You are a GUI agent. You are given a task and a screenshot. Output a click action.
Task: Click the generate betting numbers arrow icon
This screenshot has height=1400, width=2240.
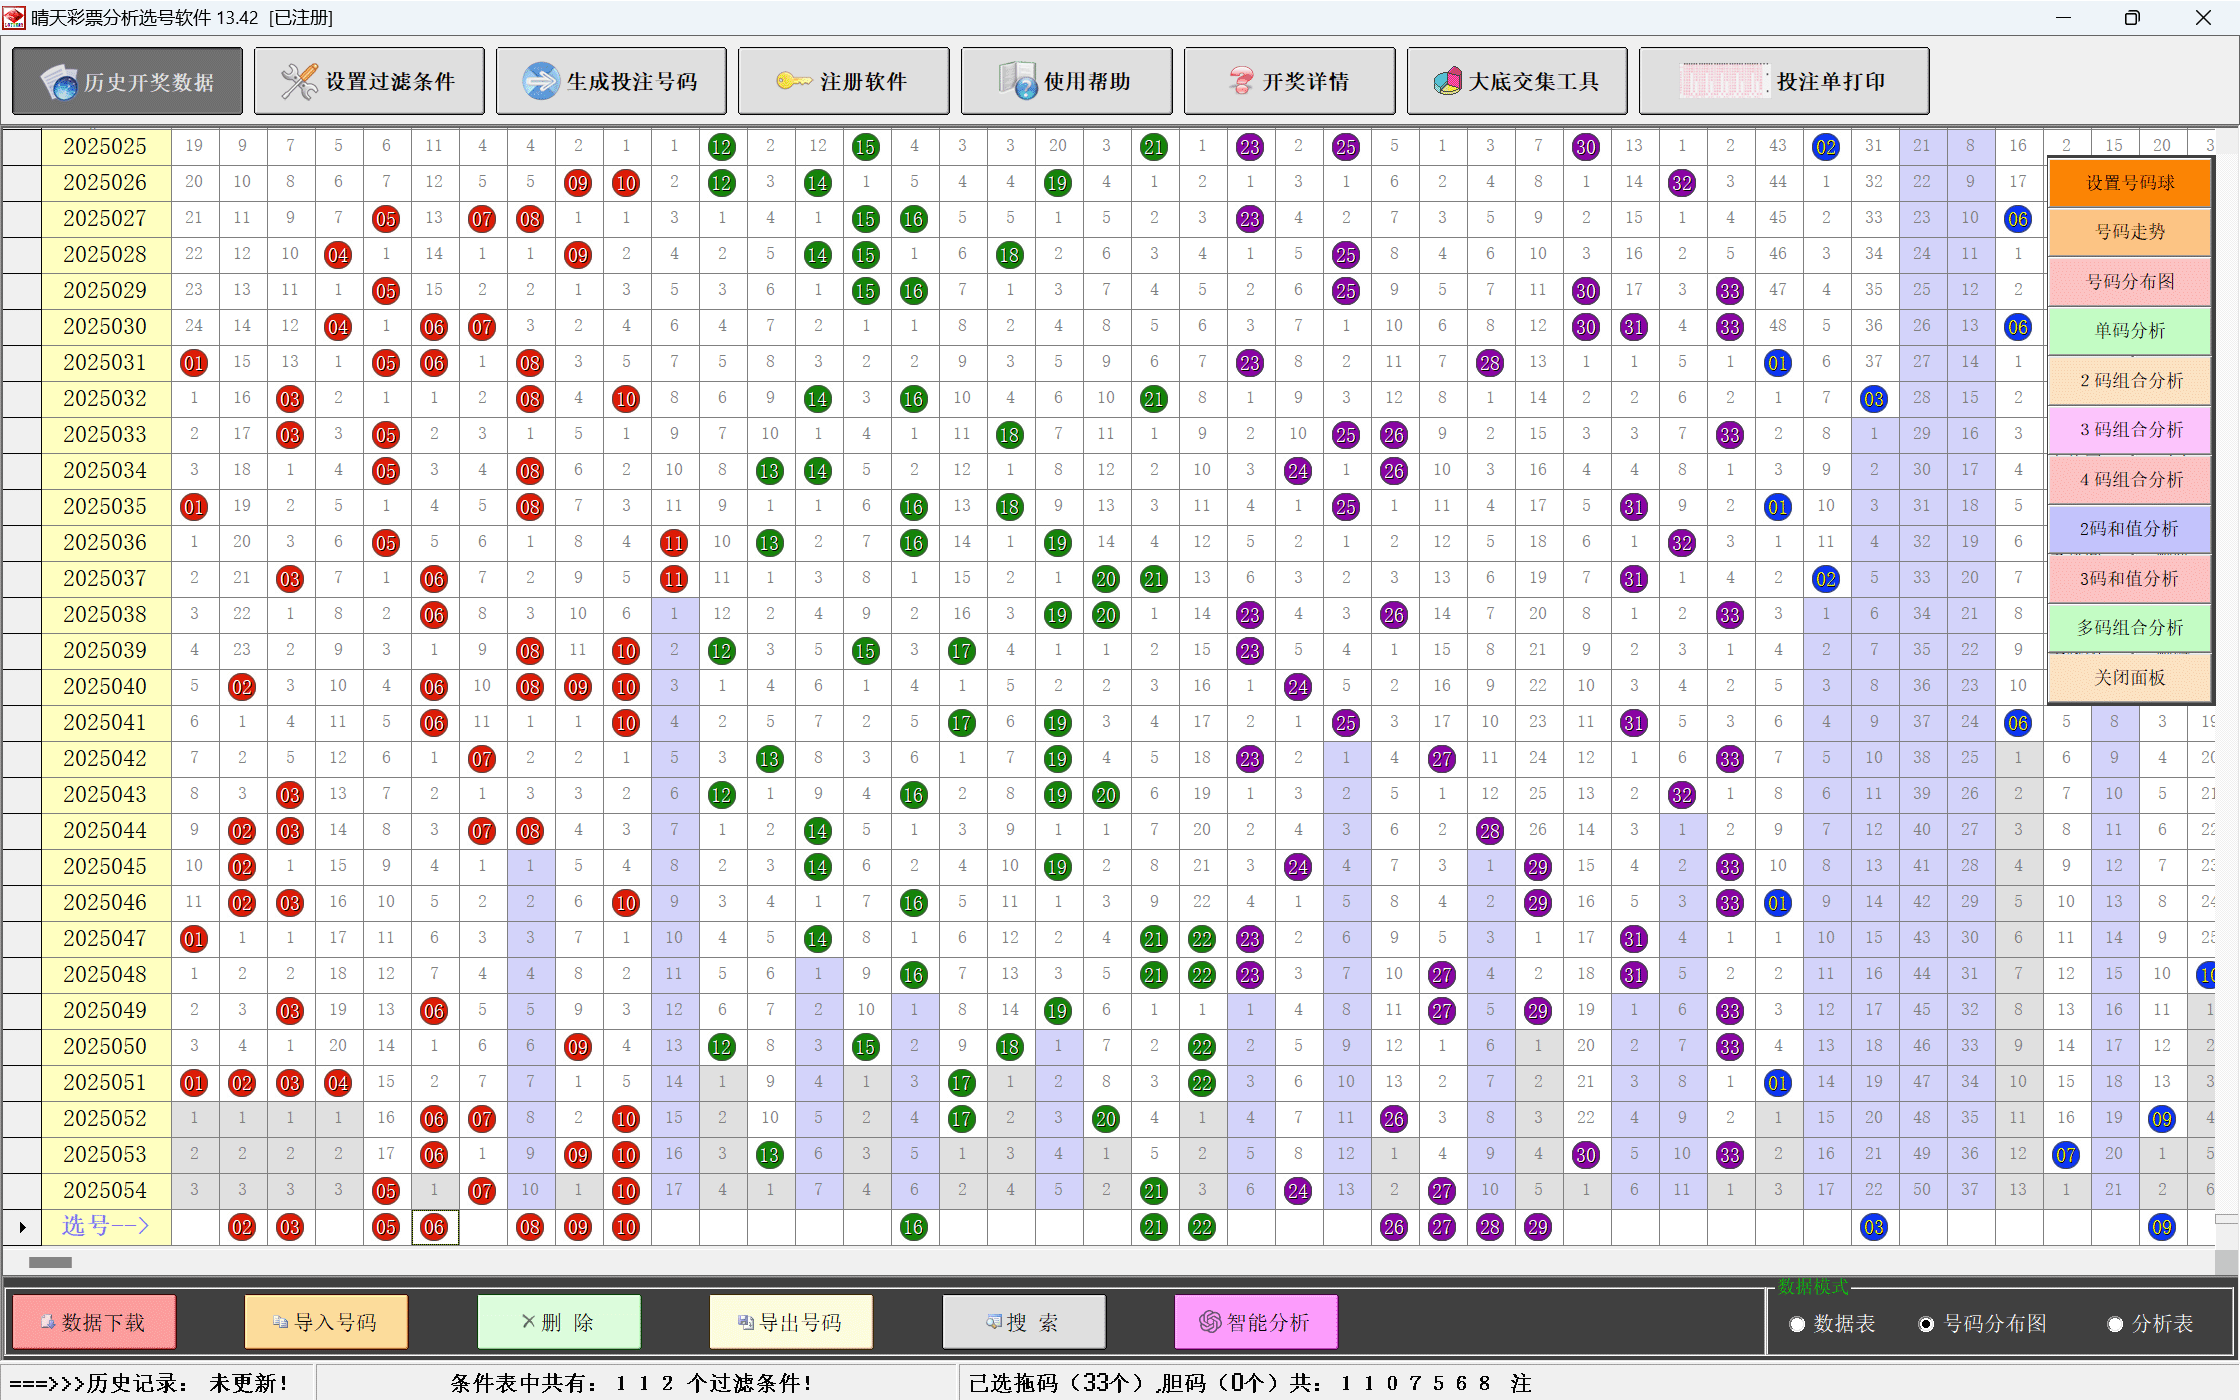click(x=540, y=82)
